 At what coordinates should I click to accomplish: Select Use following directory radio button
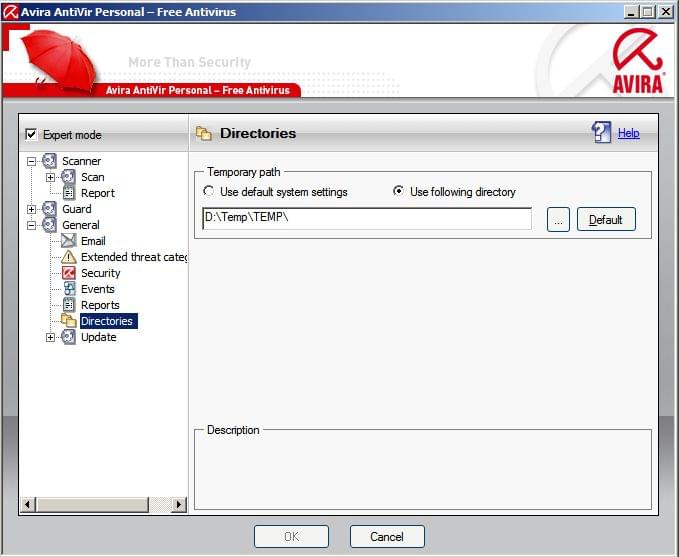point(398,191)
